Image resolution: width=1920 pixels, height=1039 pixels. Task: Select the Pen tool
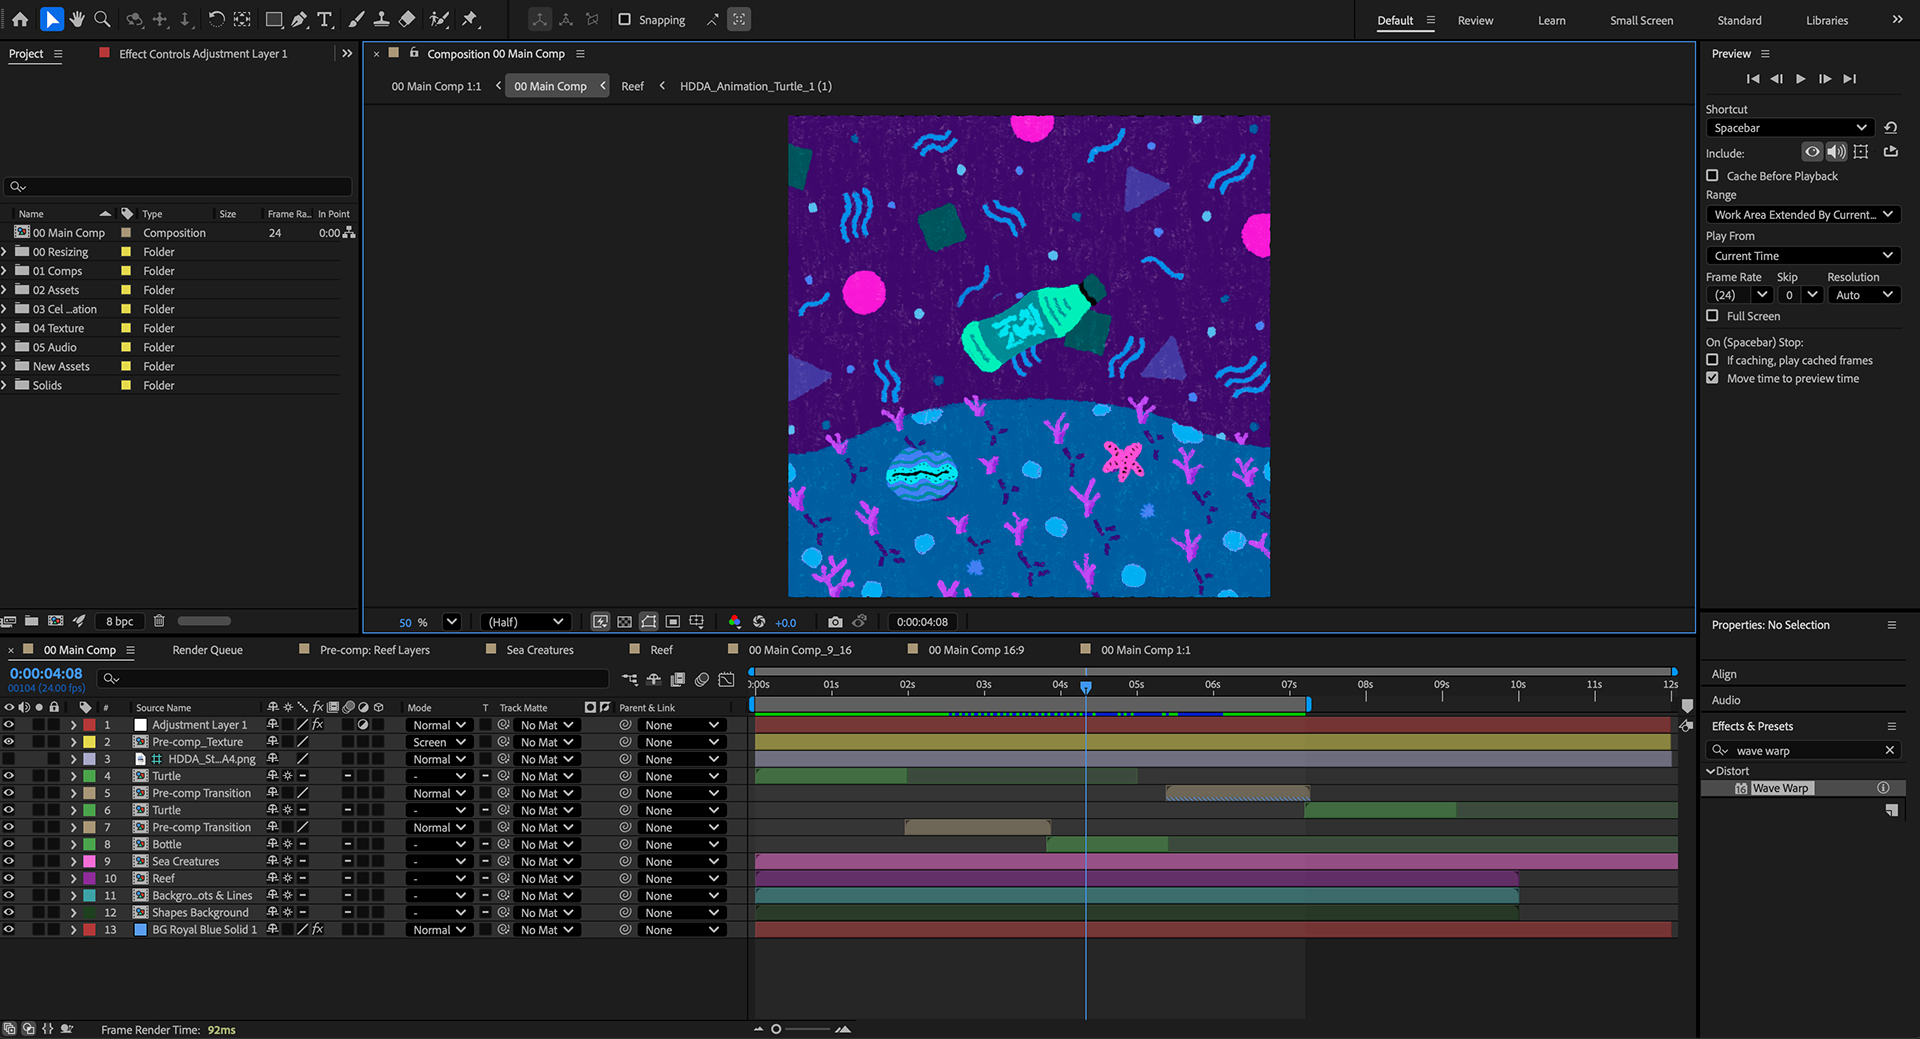[x=299, y=19]
